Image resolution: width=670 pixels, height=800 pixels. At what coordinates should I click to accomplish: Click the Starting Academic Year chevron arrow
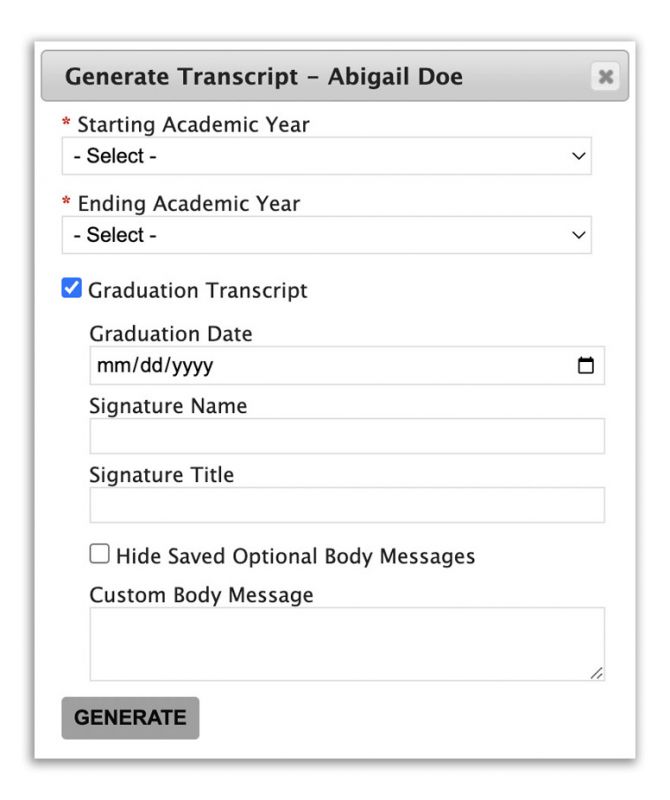click(578, 156)
